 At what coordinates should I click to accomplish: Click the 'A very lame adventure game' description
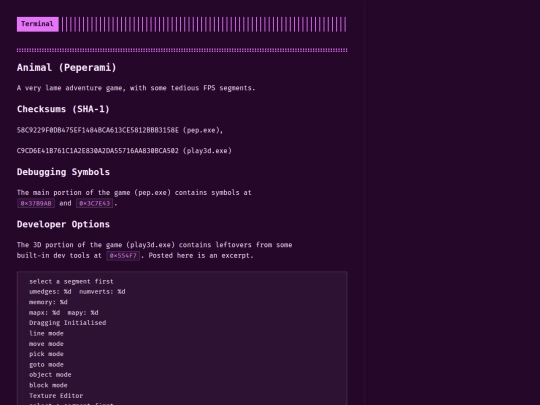tap(136, 88)
